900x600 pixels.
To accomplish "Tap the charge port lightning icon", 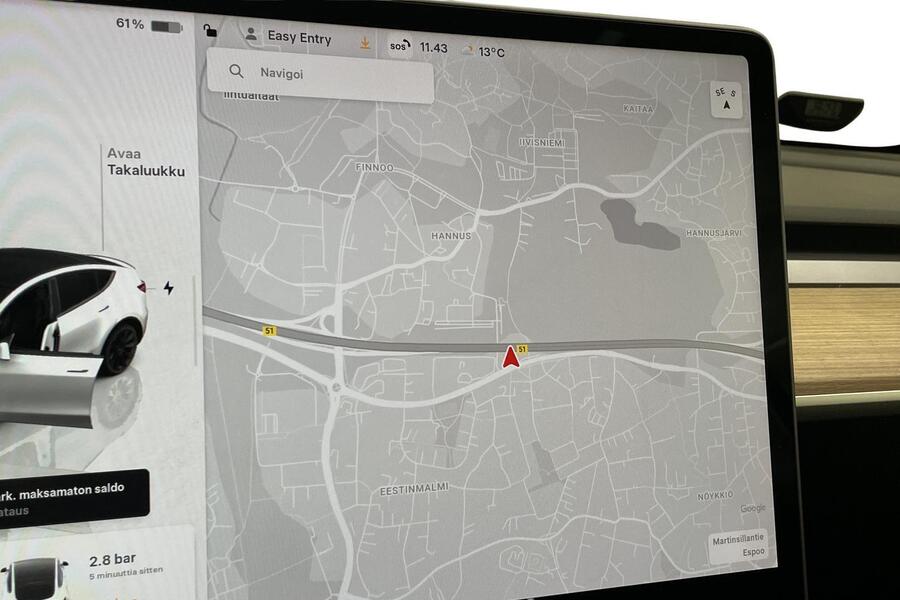I will click(168, 288).
